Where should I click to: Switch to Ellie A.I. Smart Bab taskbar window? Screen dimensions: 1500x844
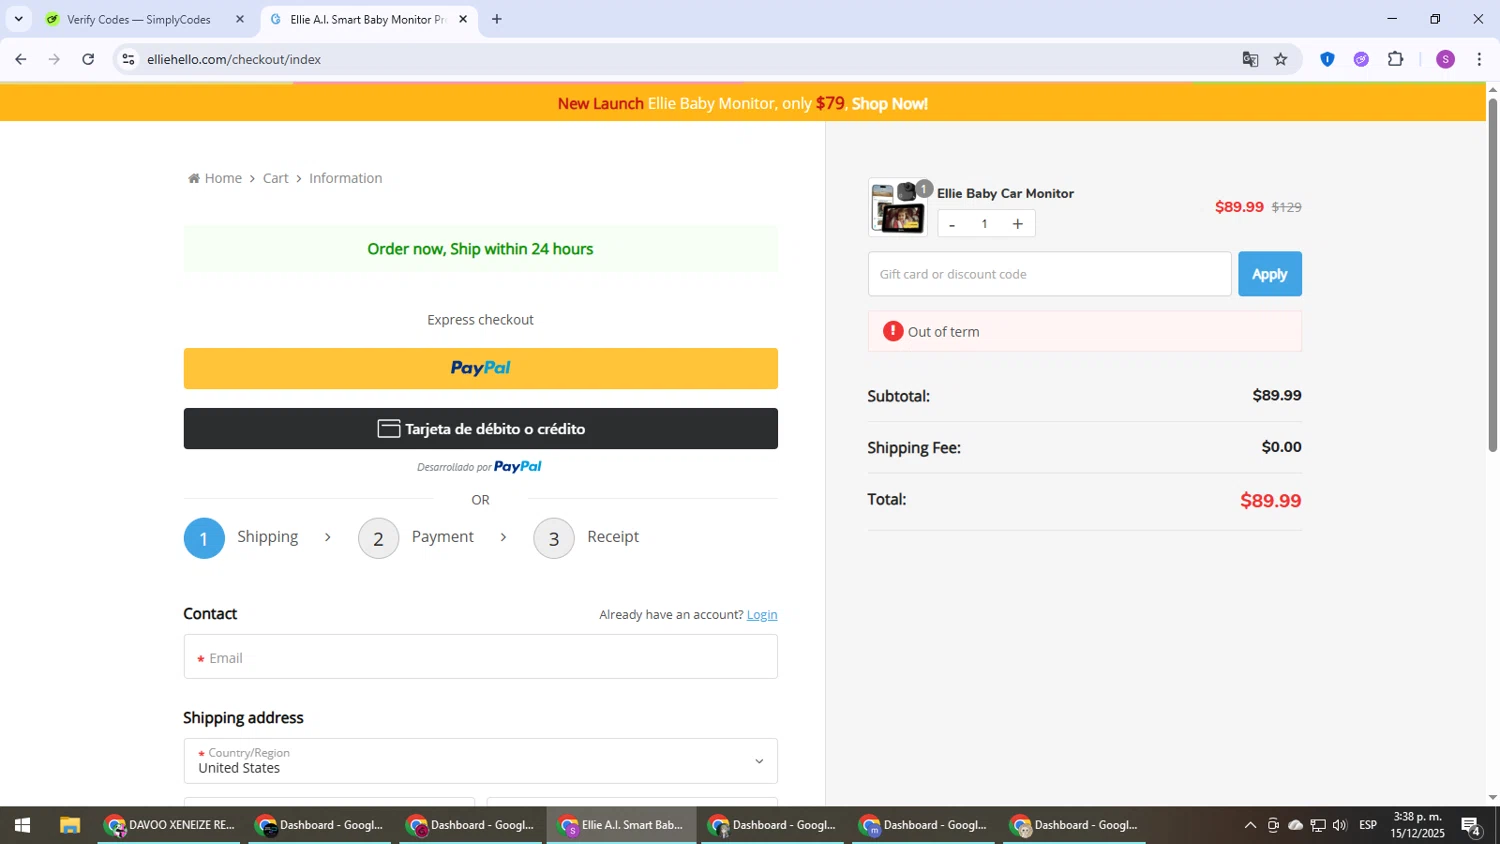621,825
